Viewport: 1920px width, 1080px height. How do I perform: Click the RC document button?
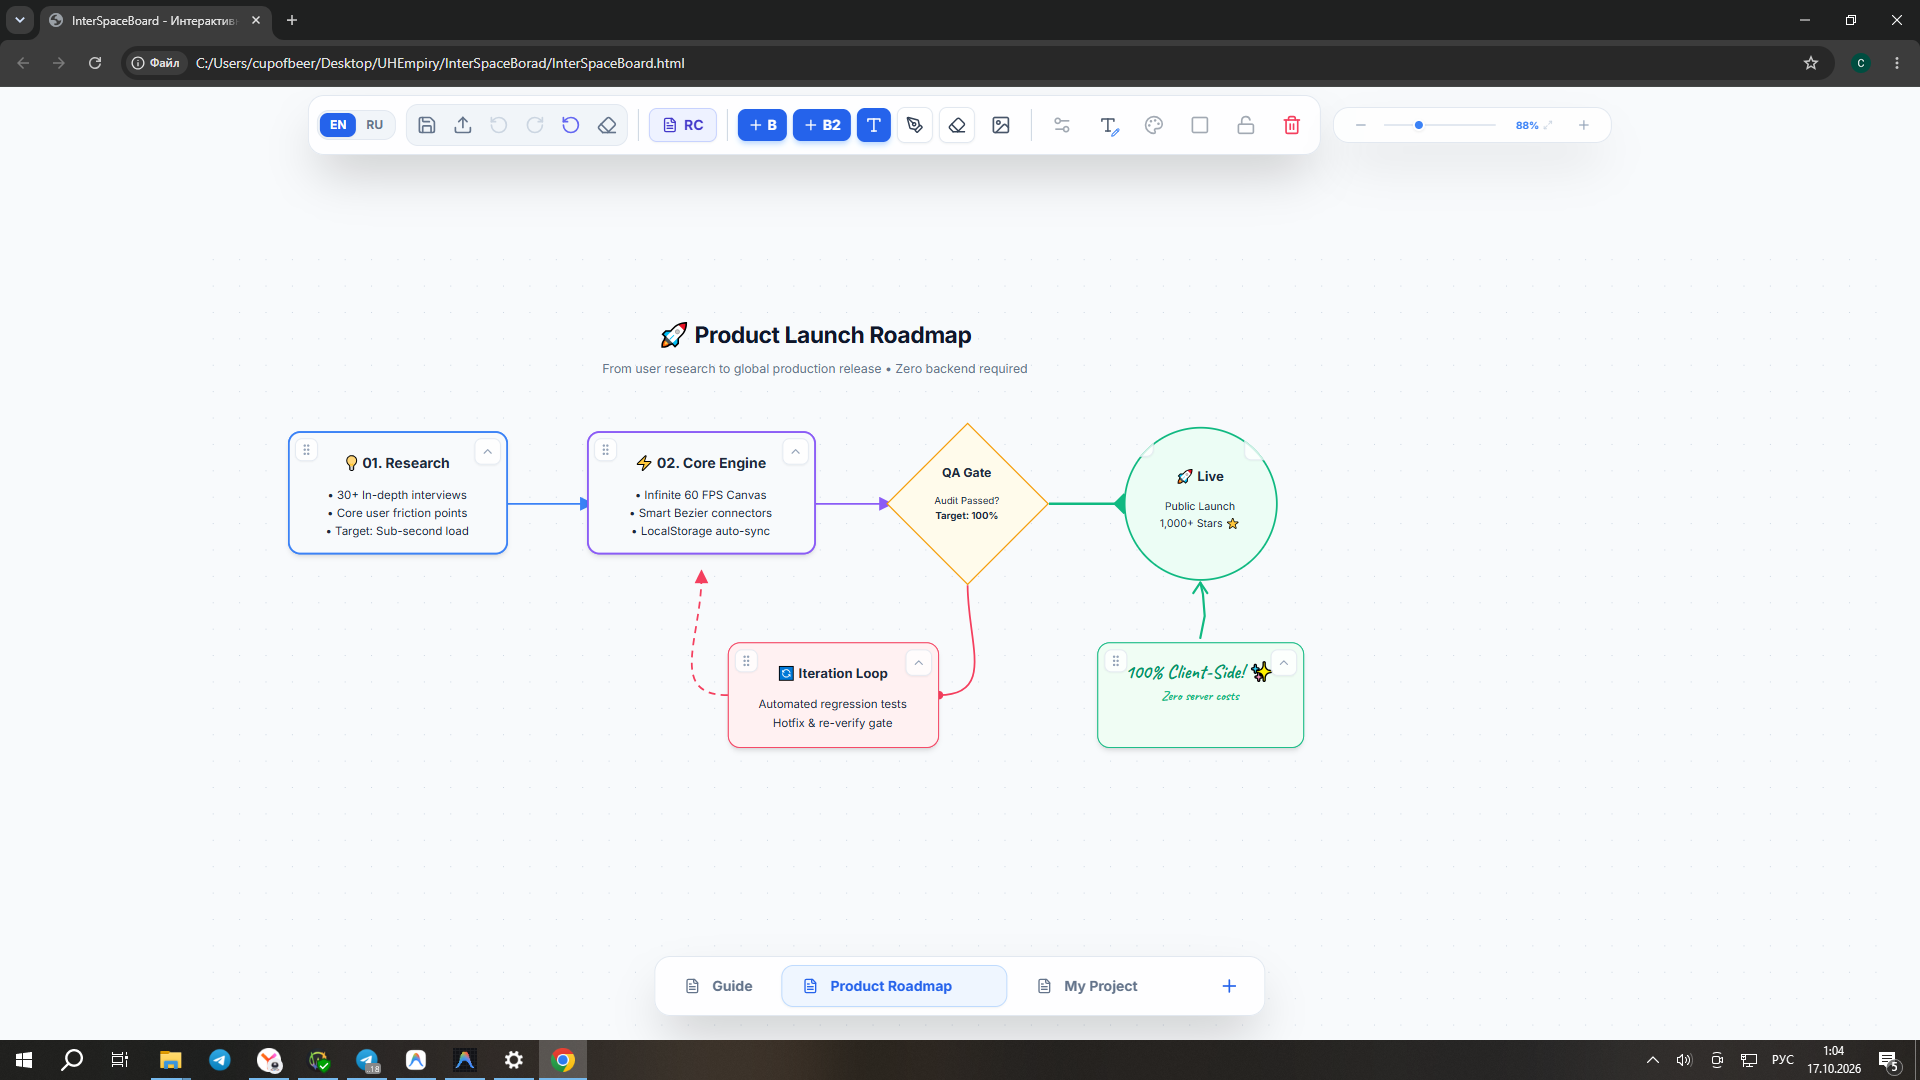[683, 125]
